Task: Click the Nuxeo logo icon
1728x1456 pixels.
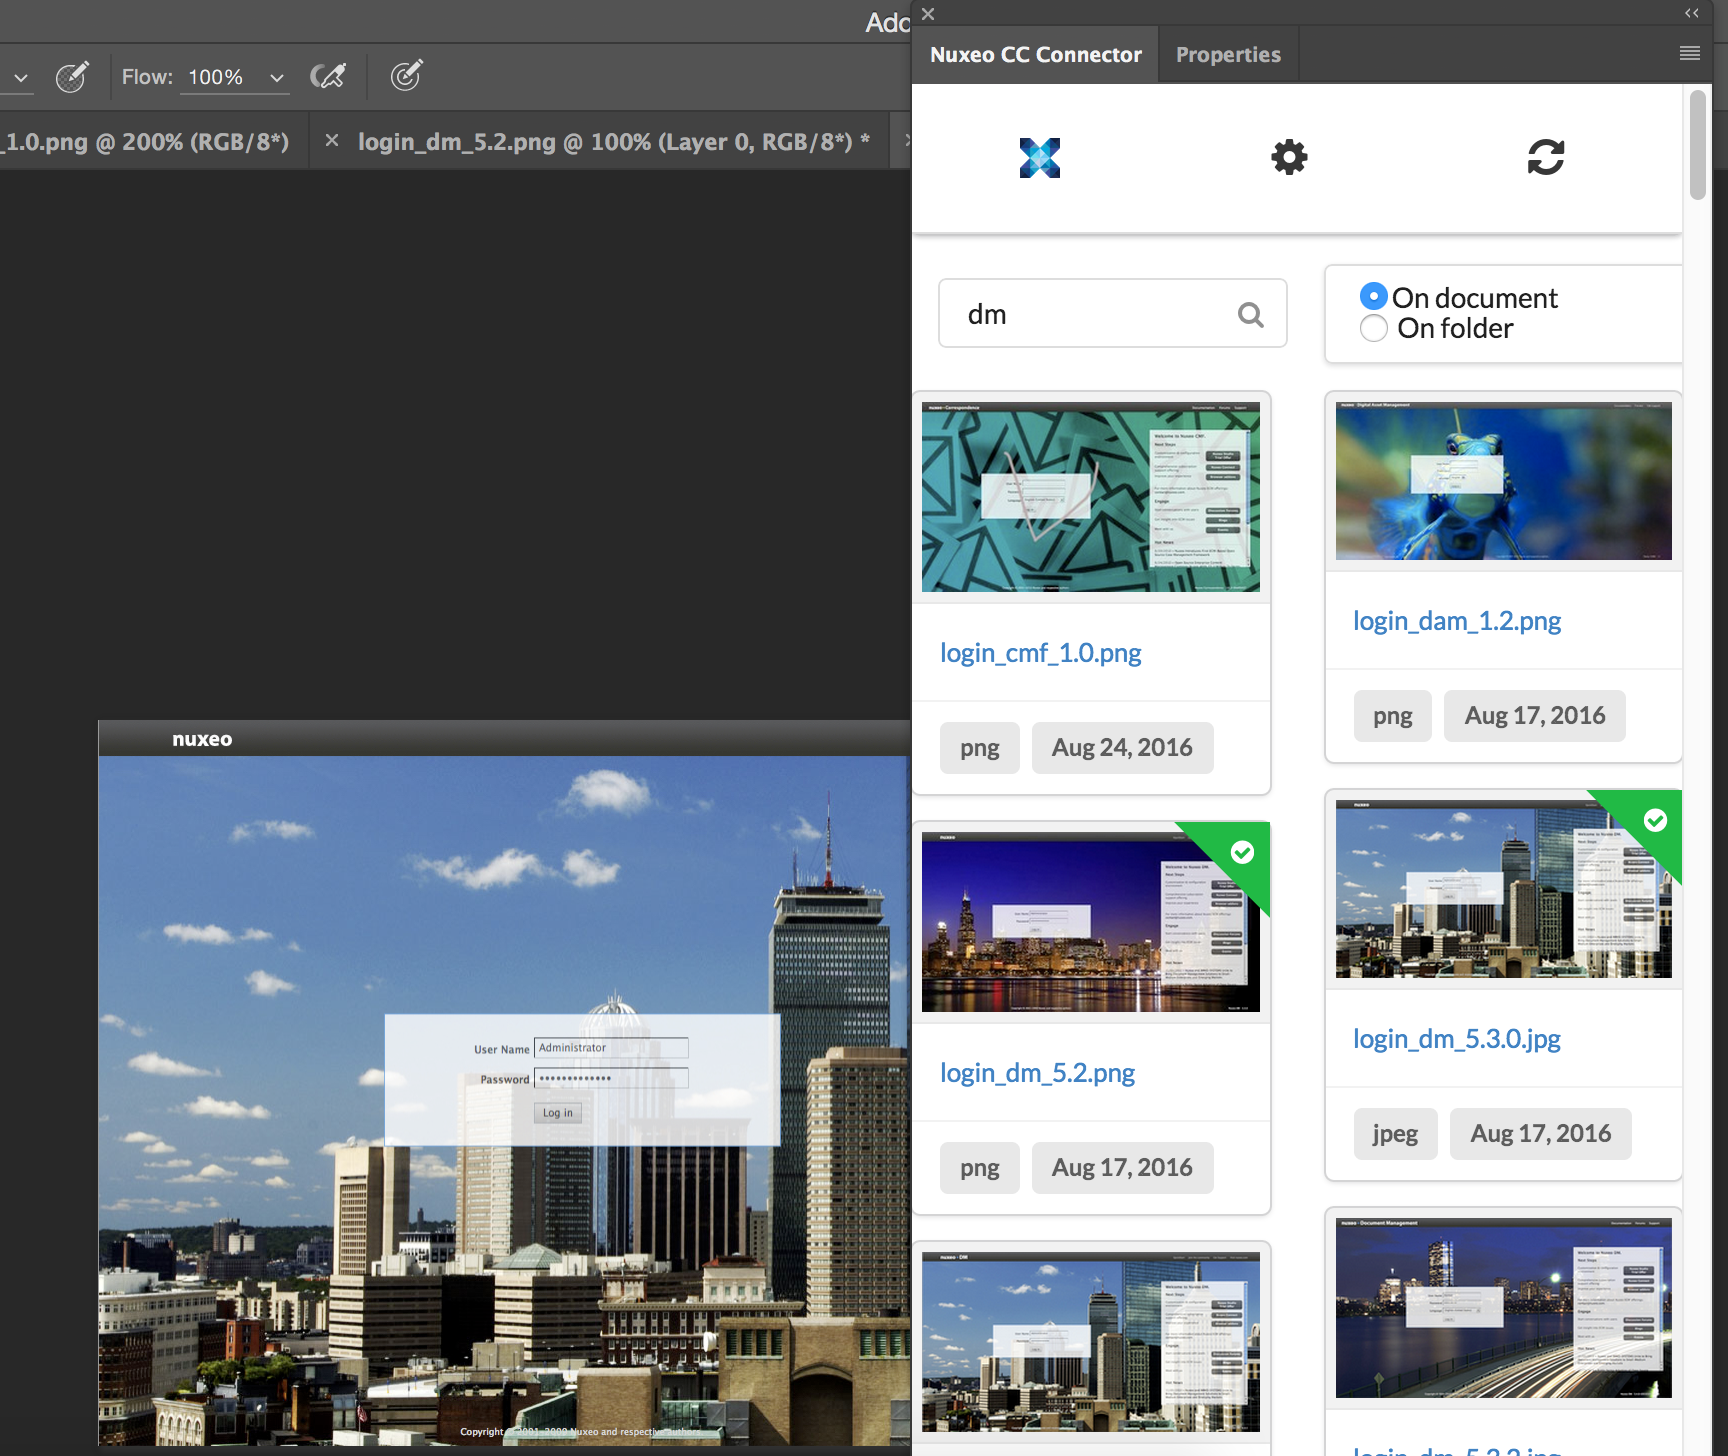Action: [1039, 158]
